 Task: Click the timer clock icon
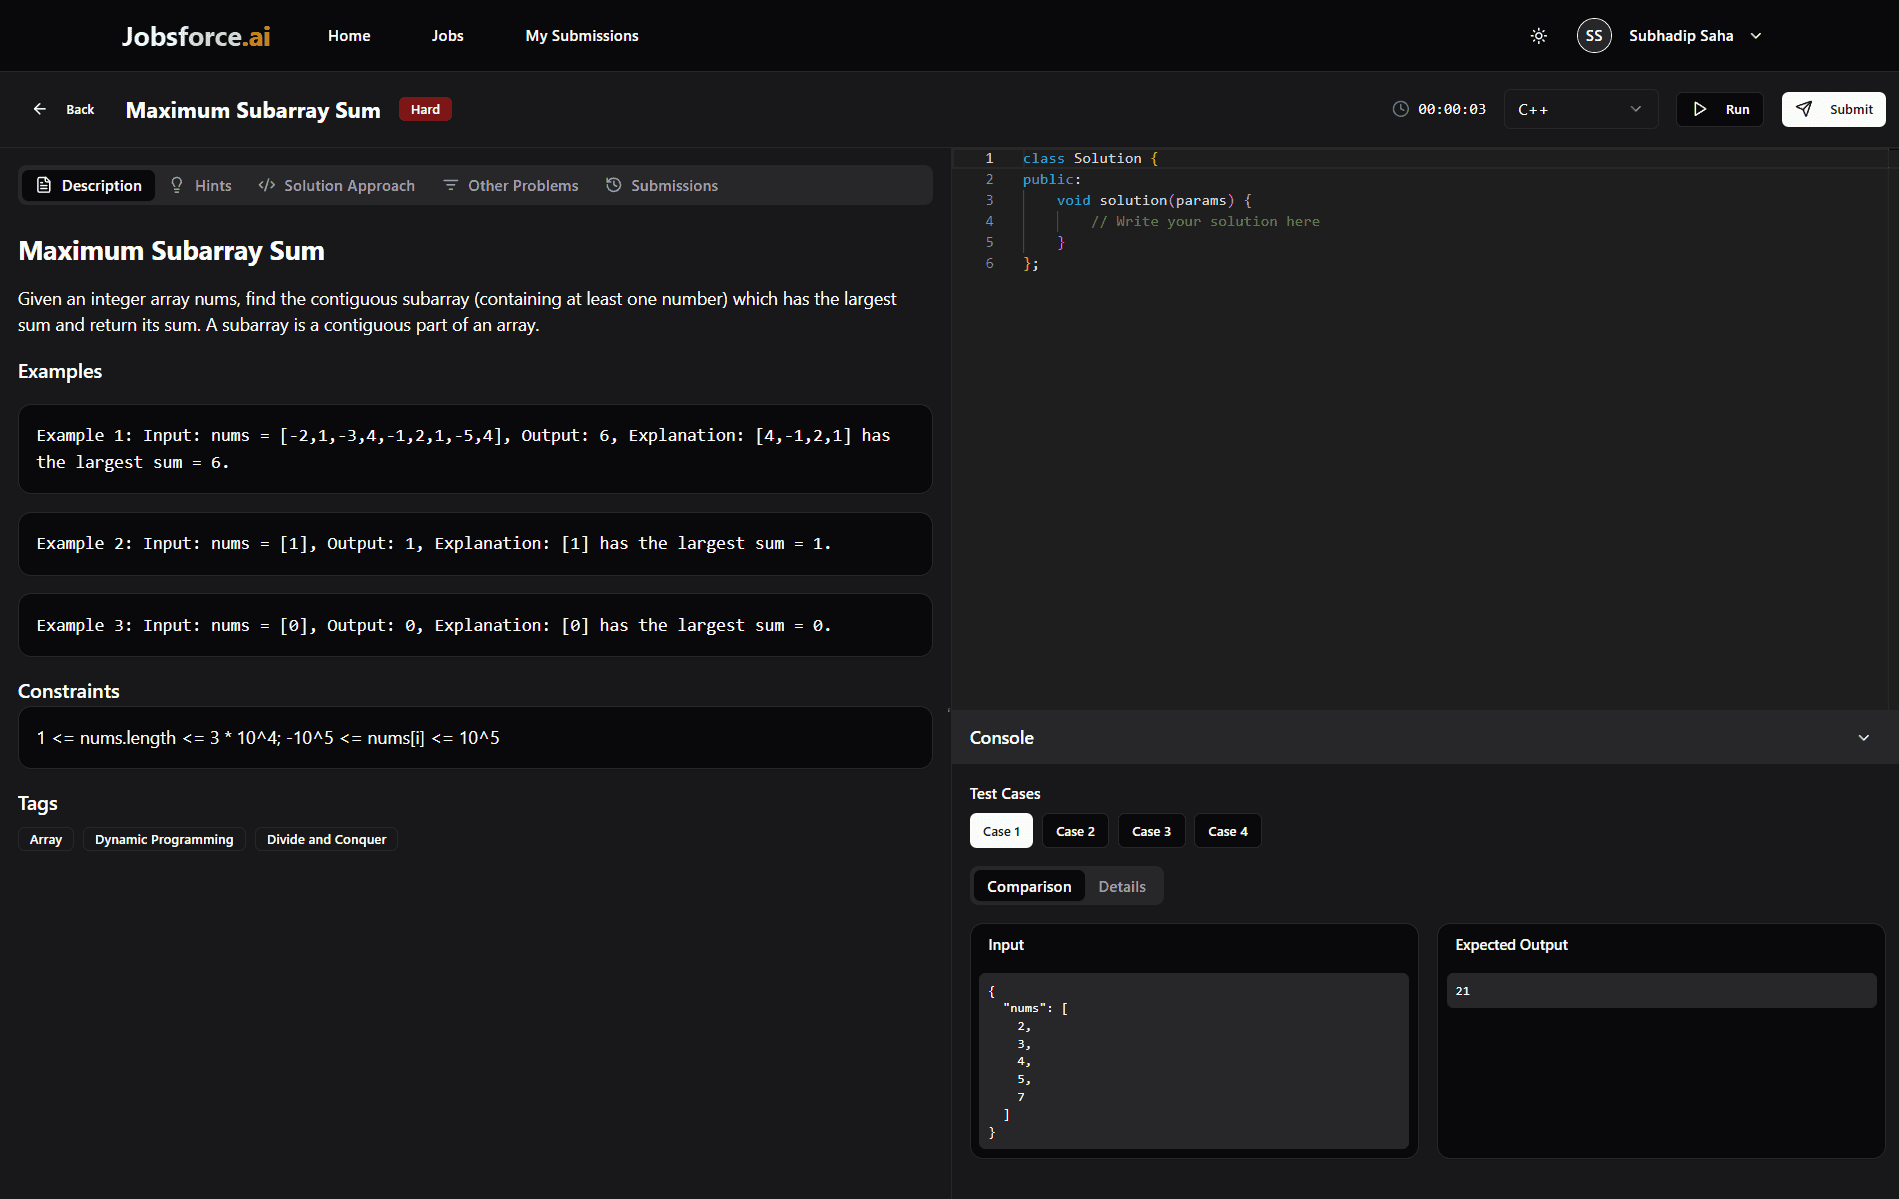(x=1401, y=109)
